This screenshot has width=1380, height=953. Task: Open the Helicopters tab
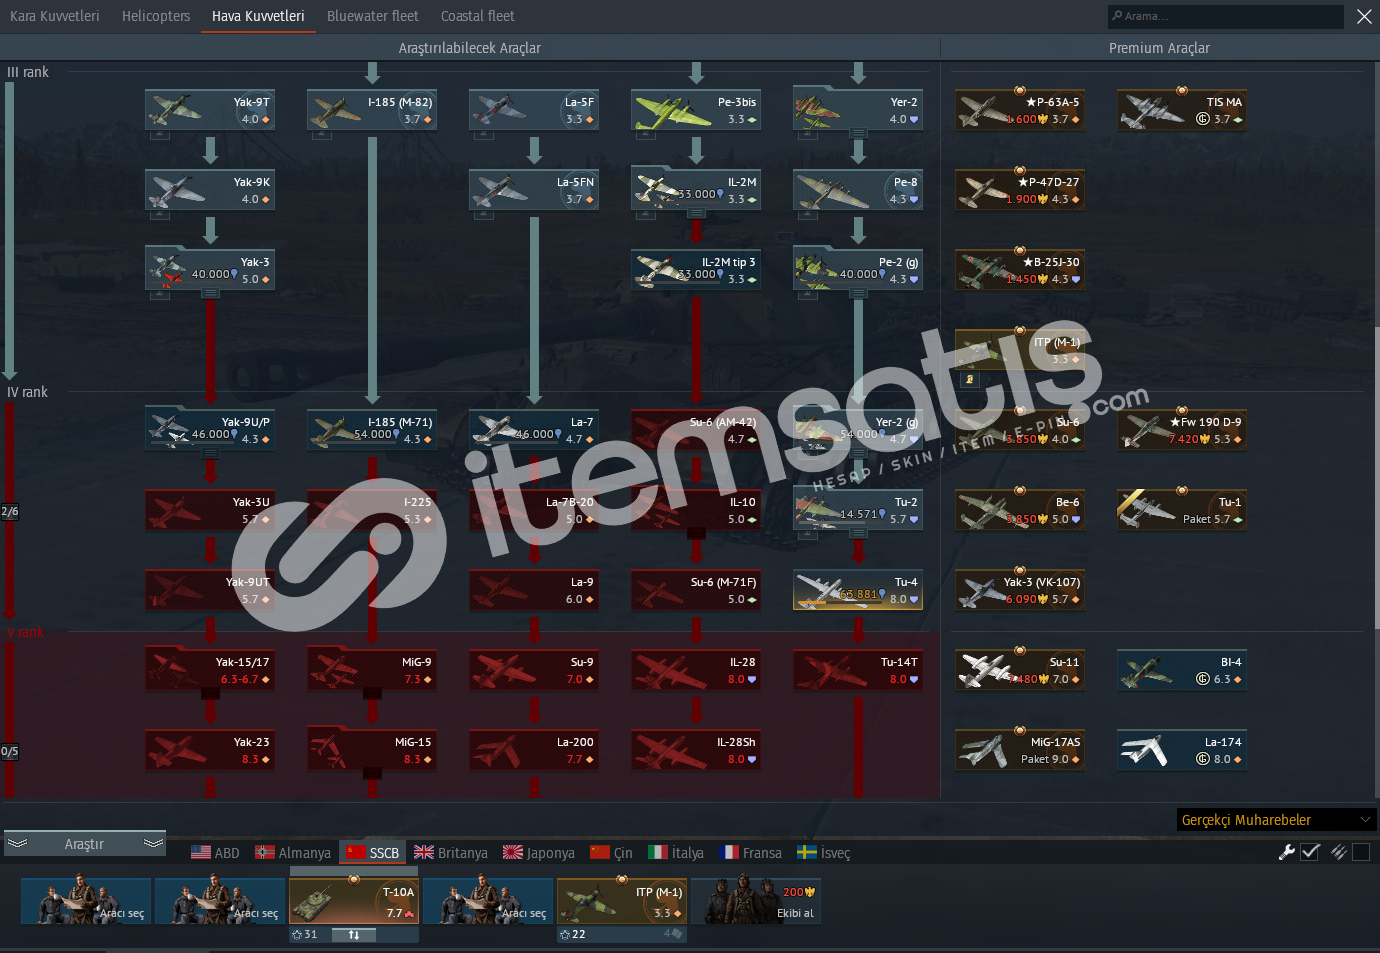[156, 16]
